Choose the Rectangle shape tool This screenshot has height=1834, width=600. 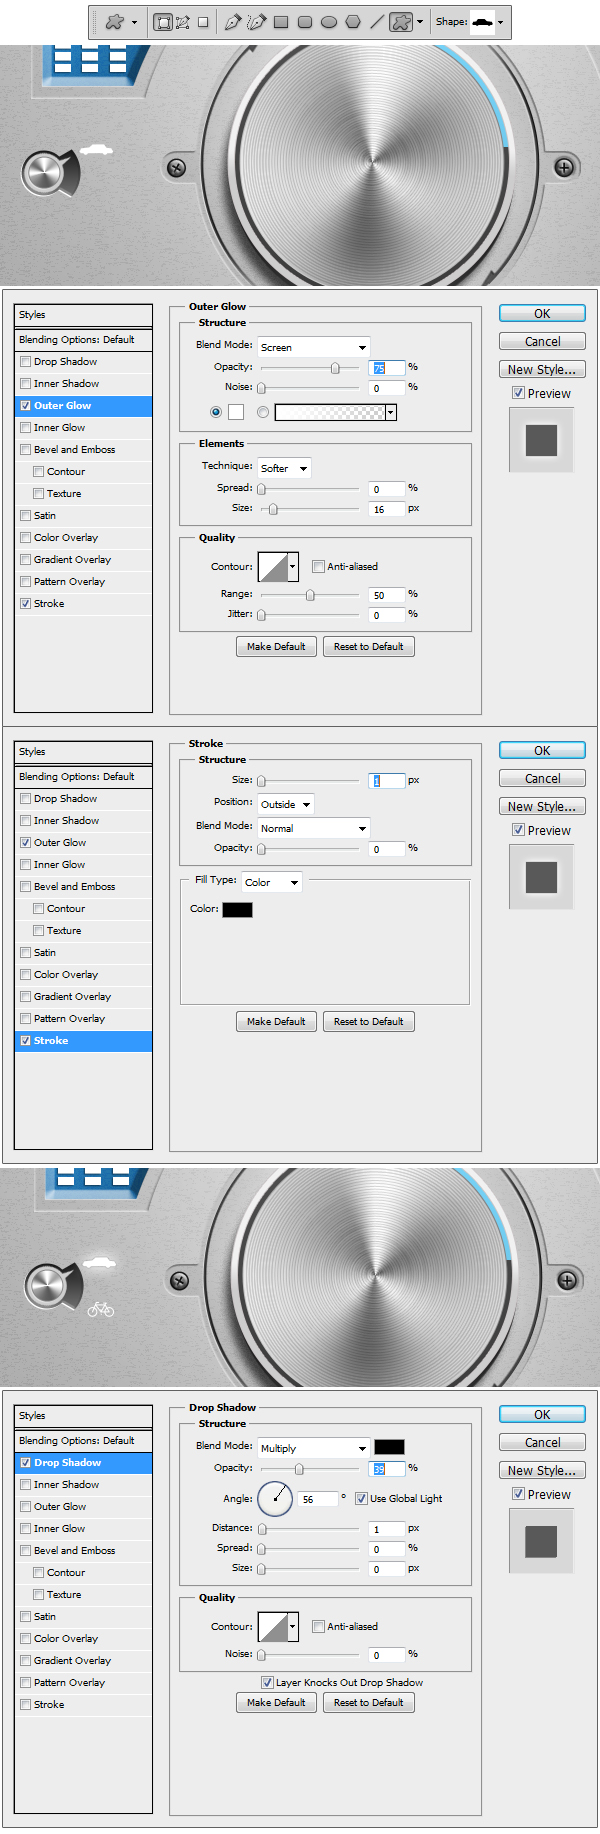pyautogui.click(x=281, y=22)
